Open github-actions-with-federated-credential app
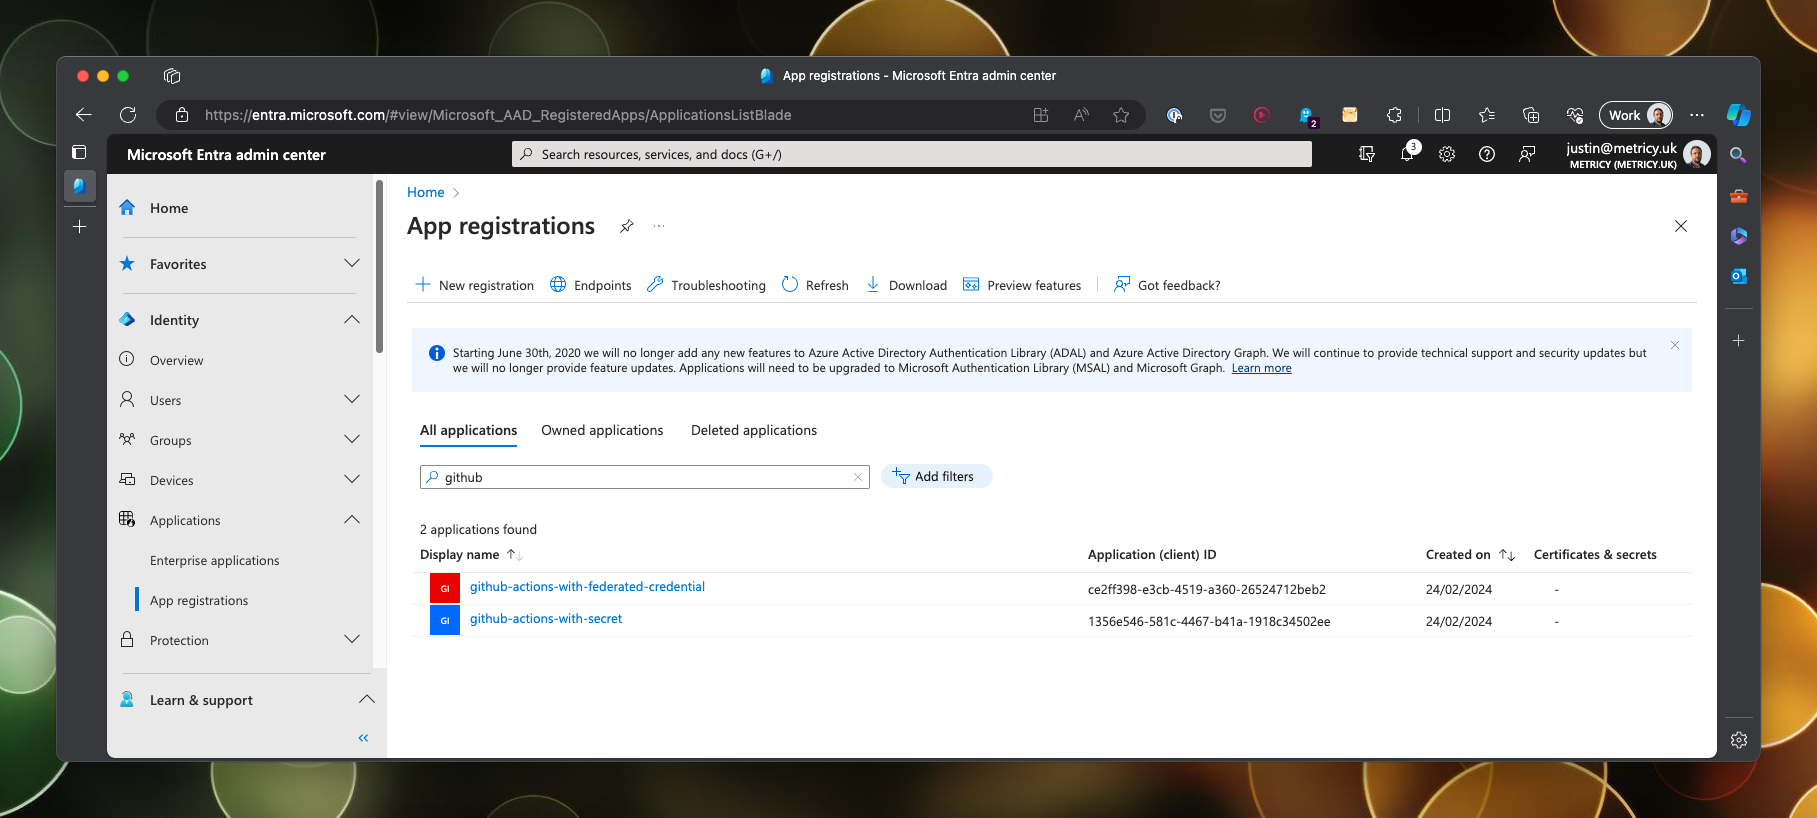This screenshot has height=818, width=1817. coord(587,587)
